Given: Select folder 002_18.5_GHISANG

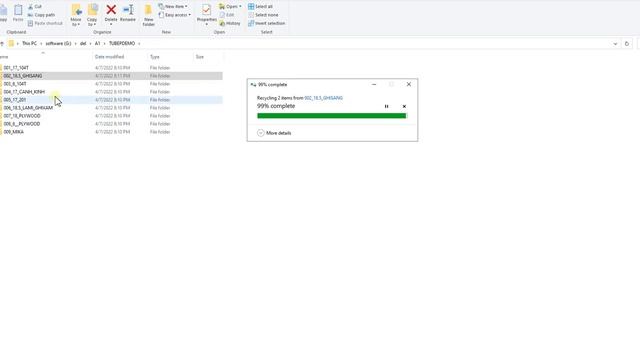Looking at the screenshot, I should coord(23,76).
